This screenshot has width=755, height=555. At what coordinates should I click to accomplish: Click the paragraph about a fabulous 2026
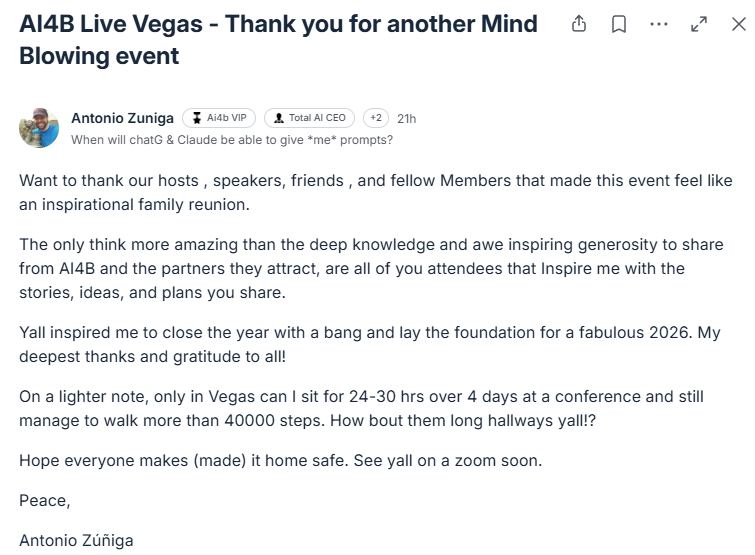tap(370, 344)
